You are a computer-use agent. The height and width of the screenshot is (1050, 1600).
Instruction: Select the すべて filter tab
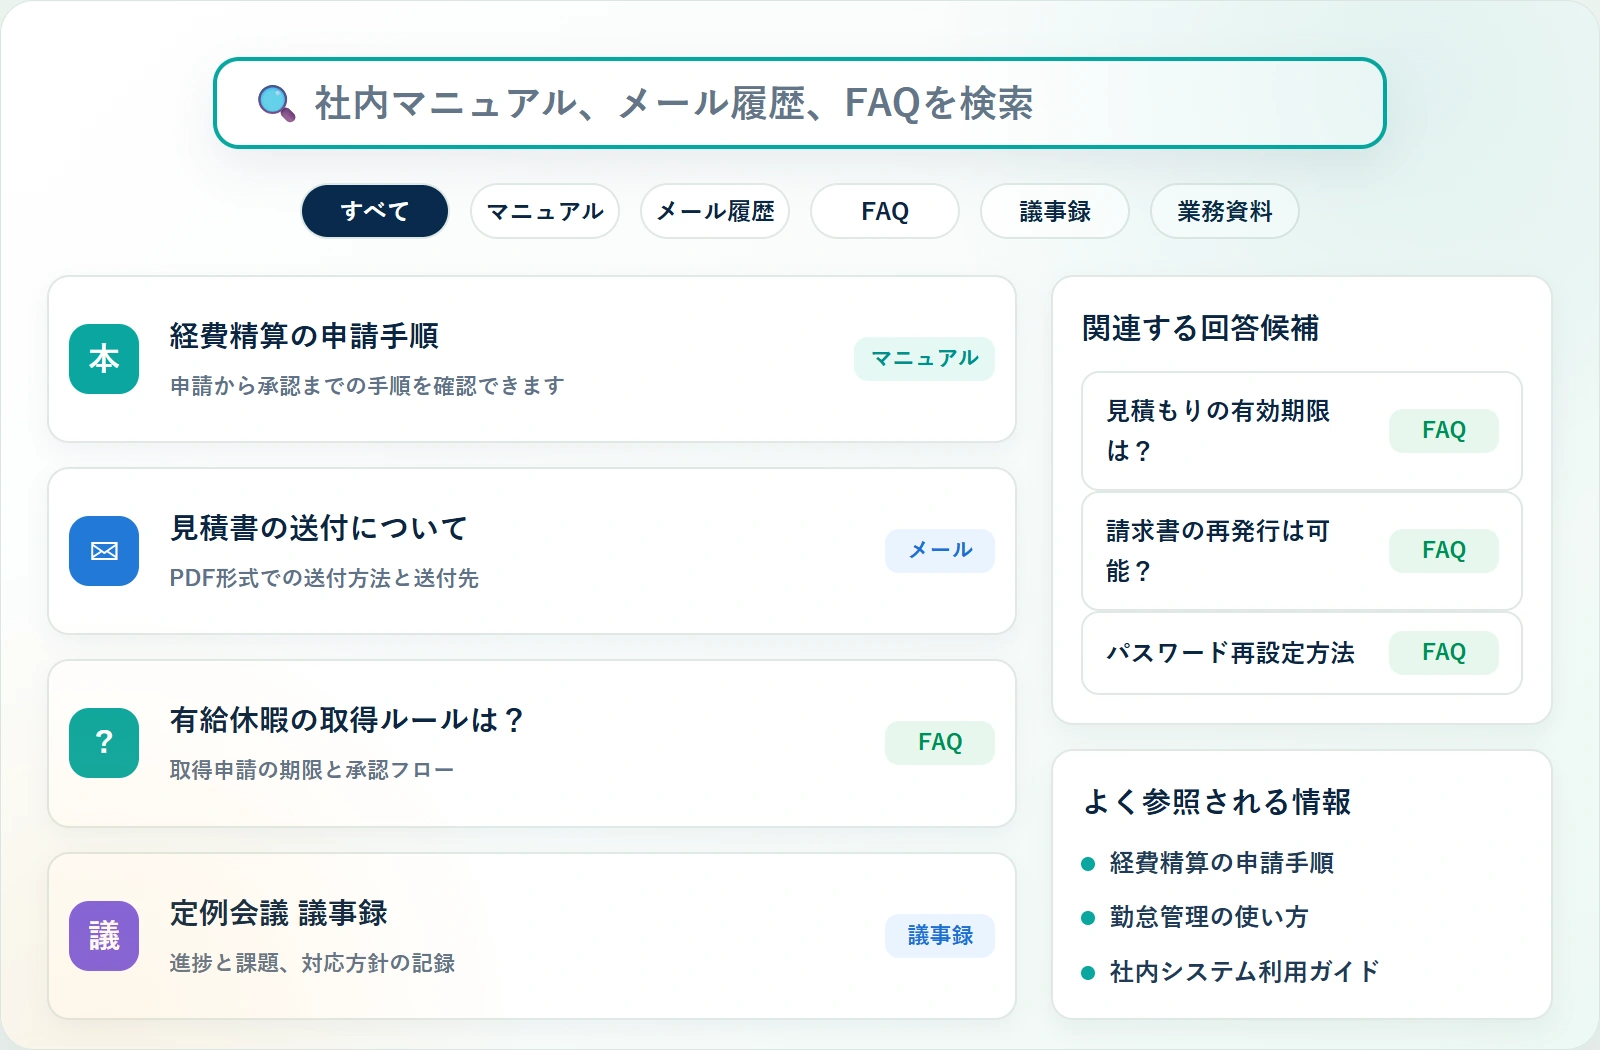pyautogui.click(x=375, y=211)
